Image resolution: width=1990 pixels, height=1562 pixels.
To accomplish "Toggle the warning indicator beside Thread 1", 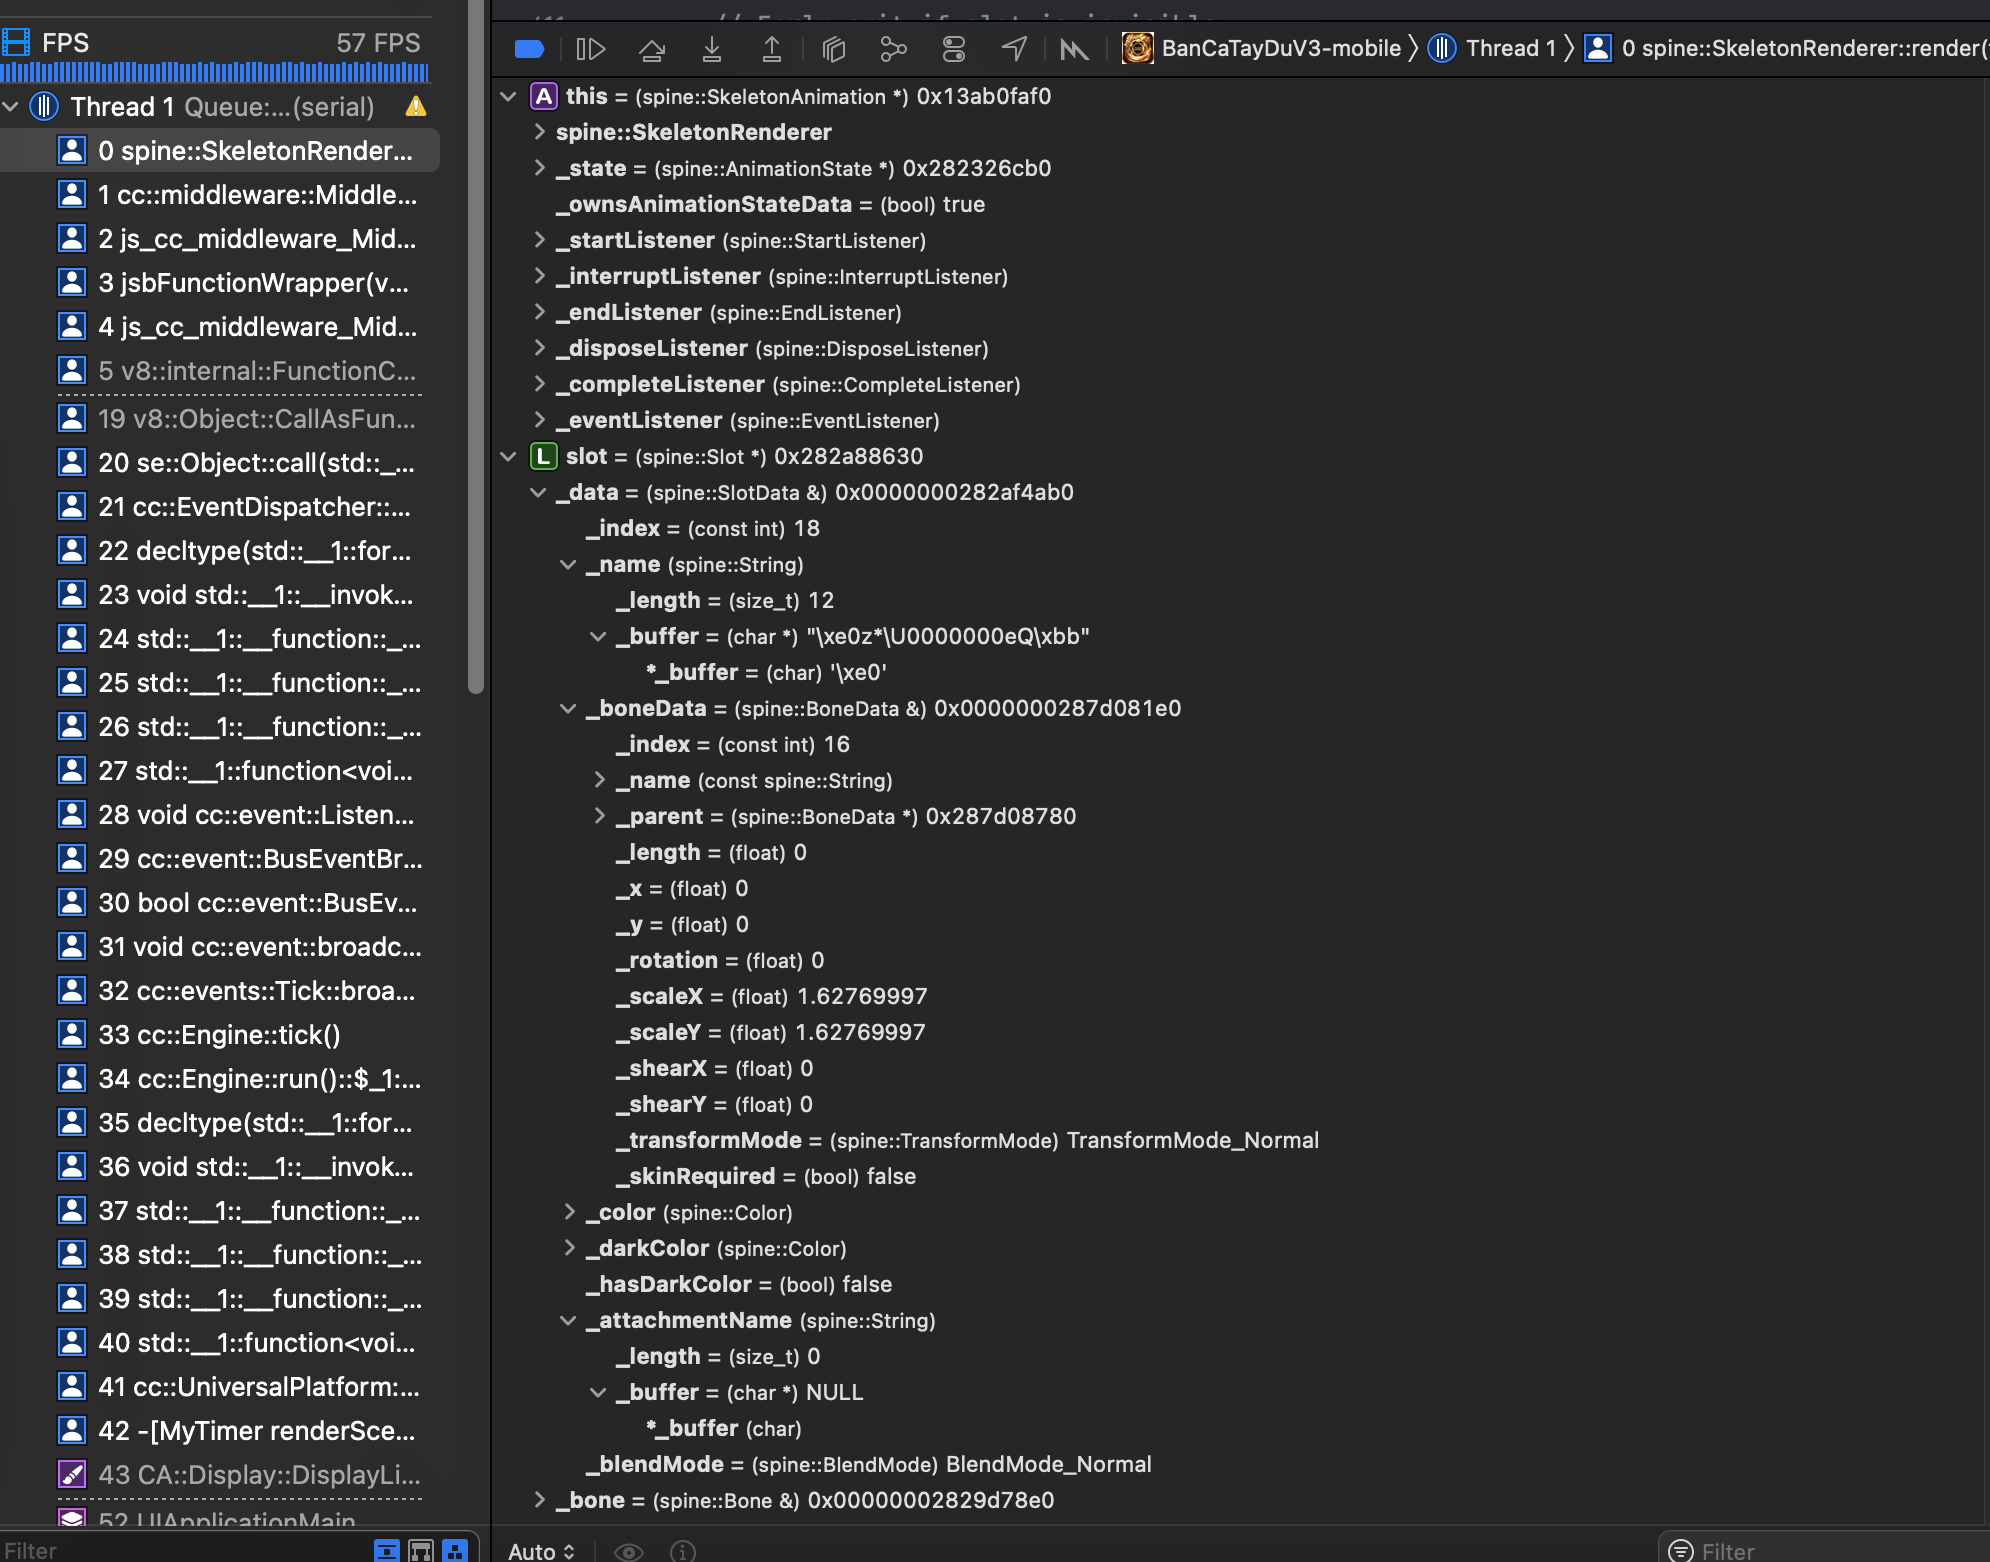I will tap(417, 106).
